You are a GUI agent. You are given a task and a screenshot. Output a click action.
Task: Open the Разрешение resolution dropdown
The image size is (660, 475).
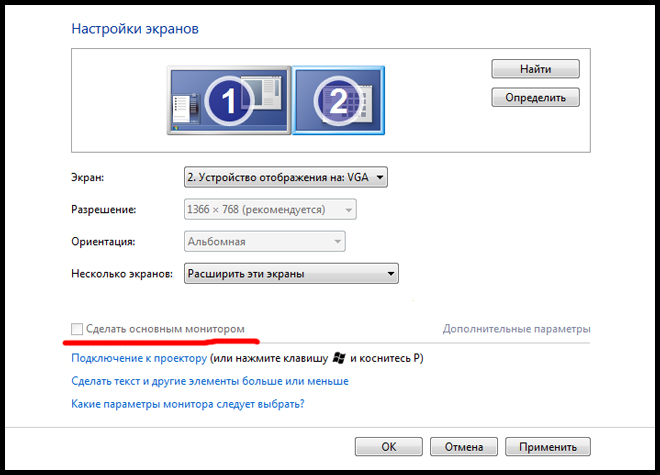(269, 210)
